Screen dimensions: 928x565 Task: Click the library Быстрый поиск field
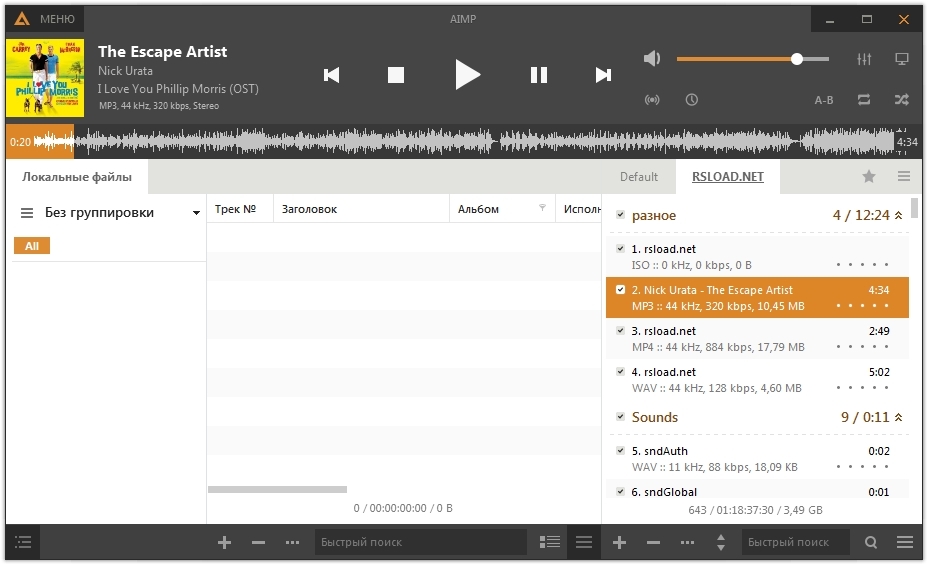coord(420,542)
